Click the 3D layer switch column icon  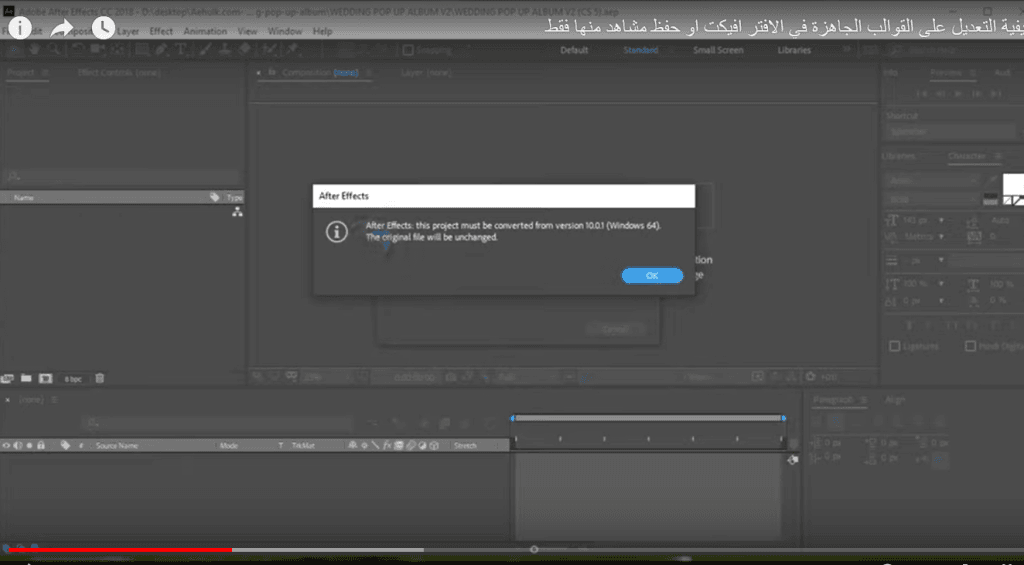coord(434,445)
